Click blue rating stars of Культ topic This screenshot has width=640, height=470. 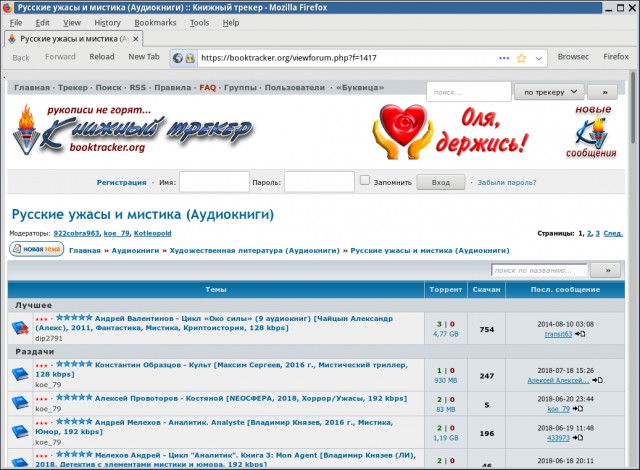click(x=74, y=364)
